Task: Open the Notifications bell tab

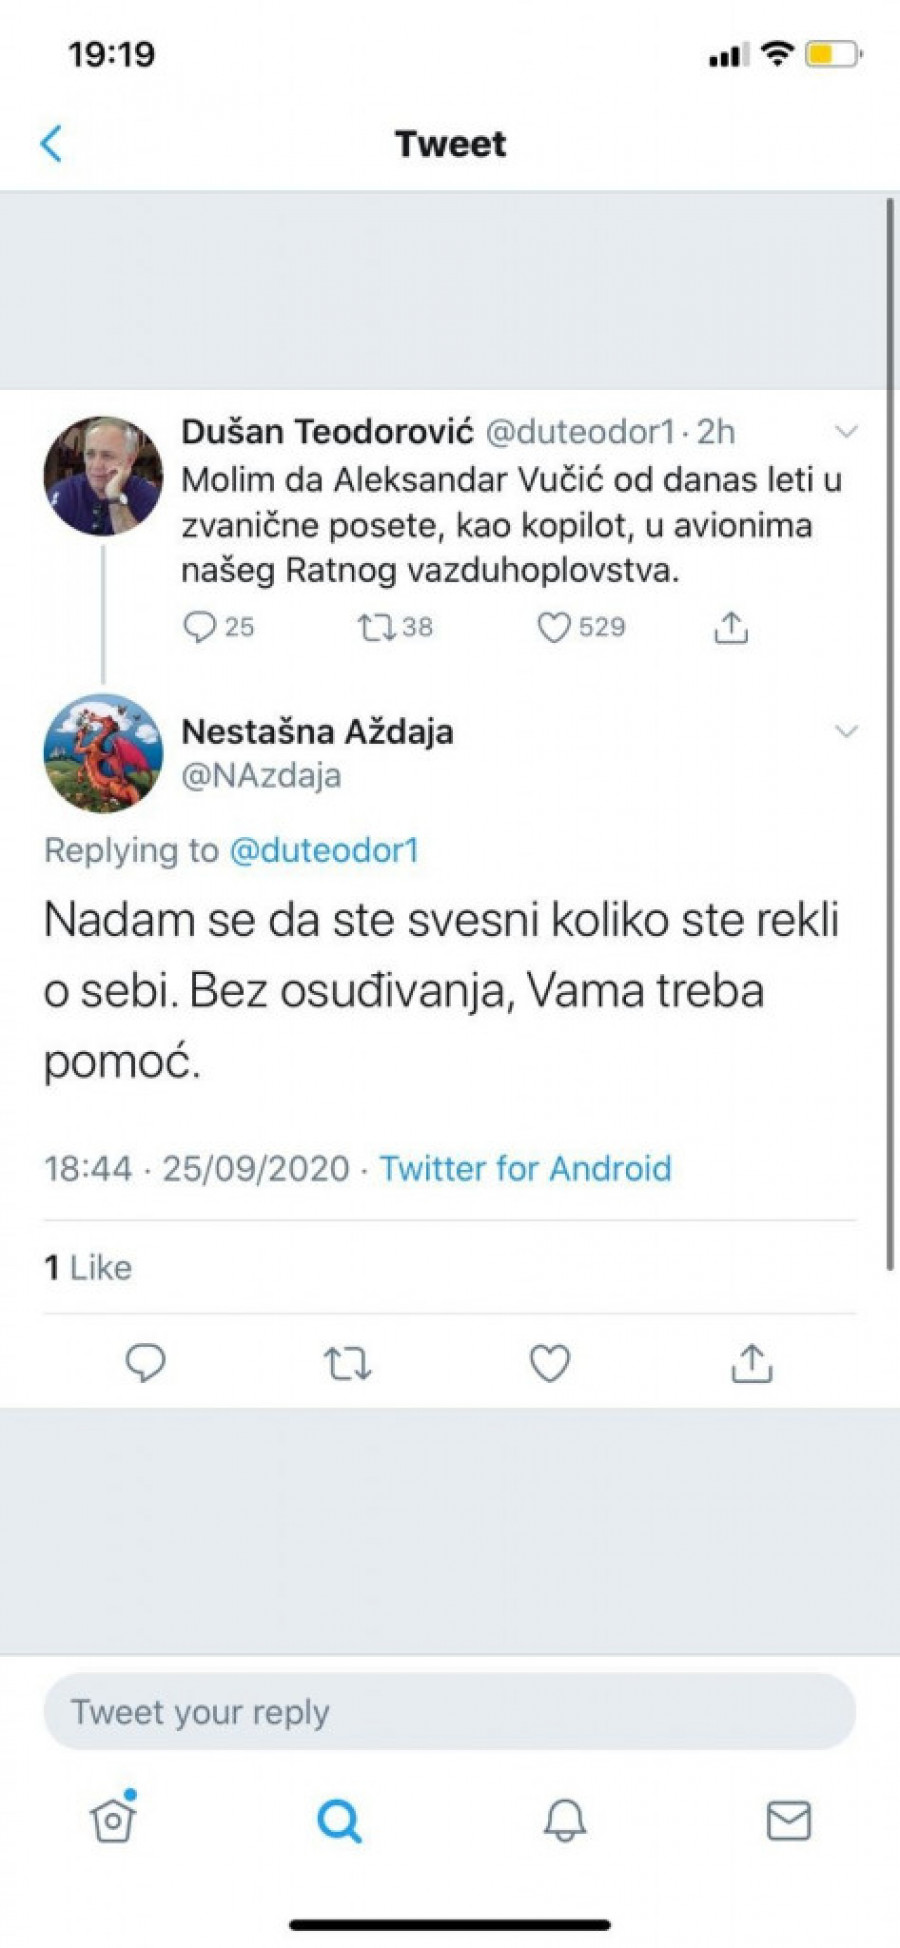Action: (565, 1820)
